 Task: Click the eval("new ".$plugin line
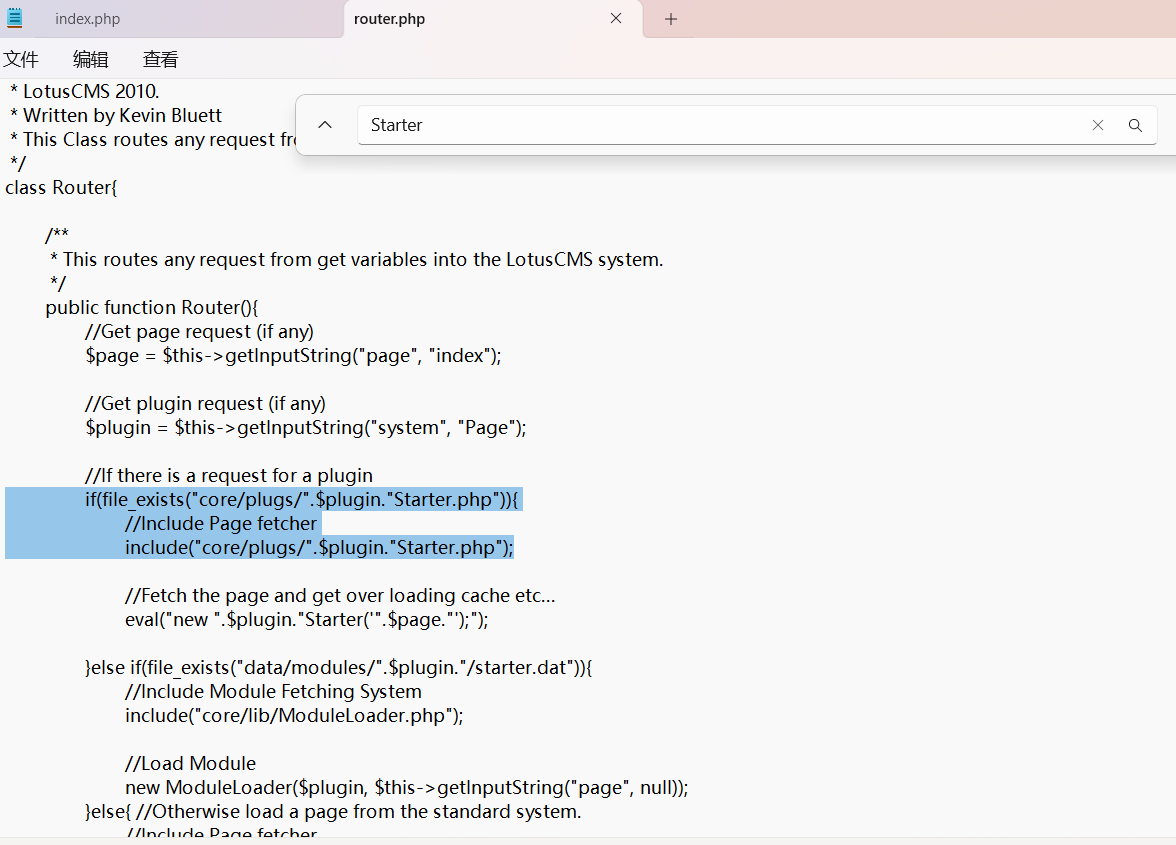click(306, 619)
